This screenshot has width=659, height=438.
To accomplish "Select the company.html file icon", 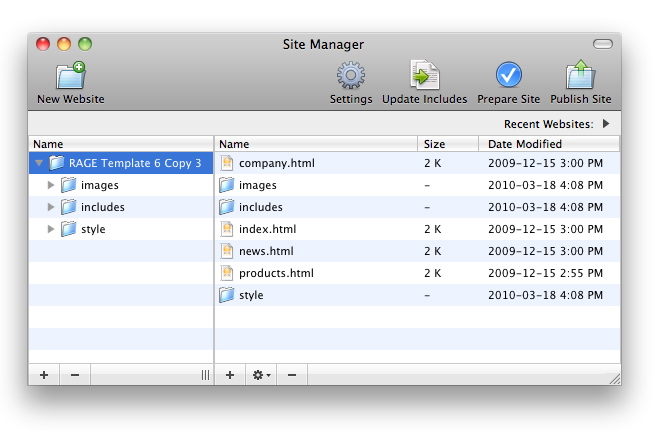I will [x=227, y=163].
